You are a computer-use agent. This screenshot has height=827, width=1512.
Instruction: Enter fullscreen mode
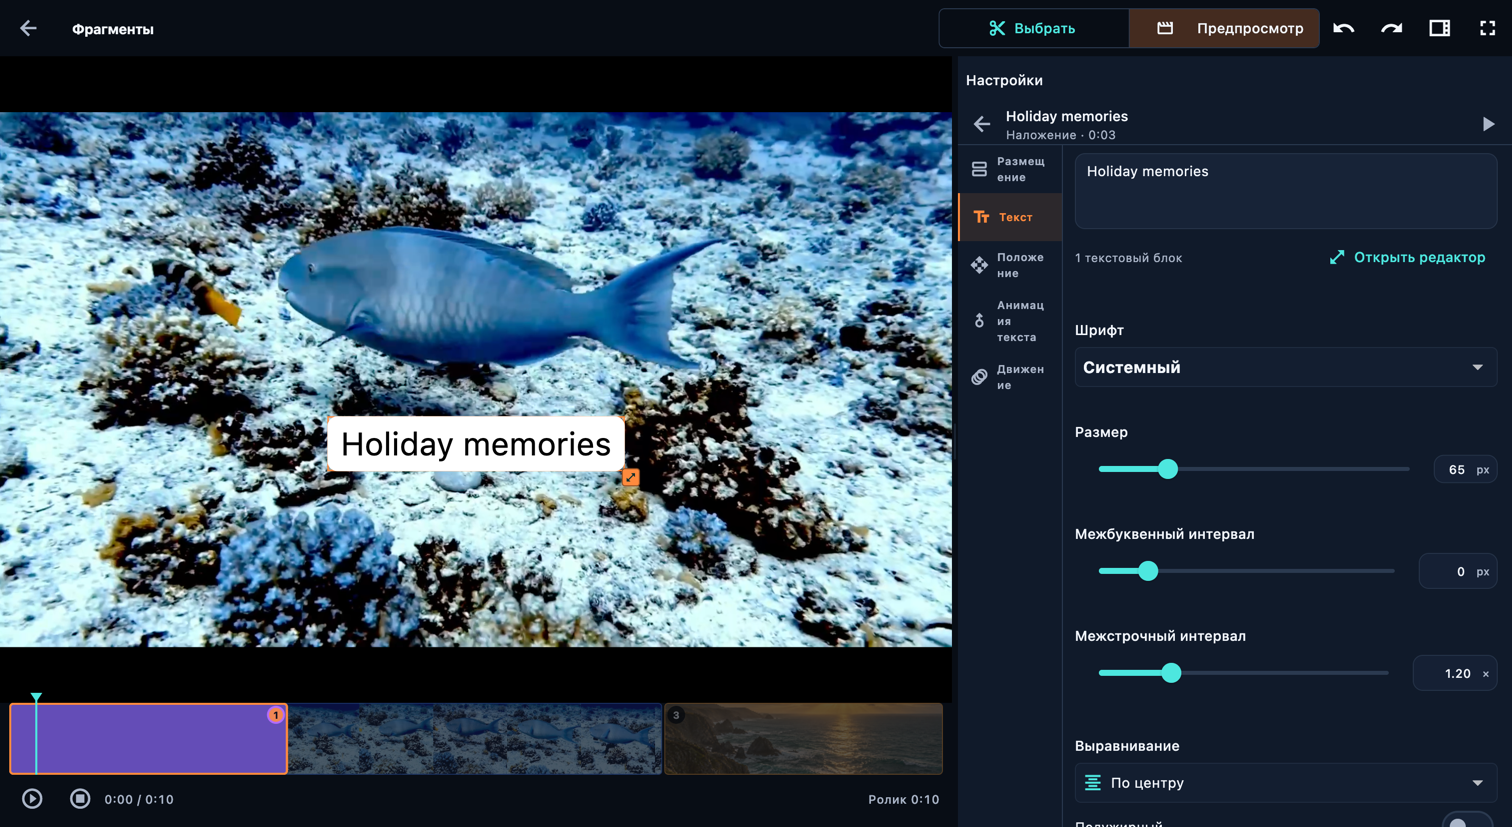click(1487, 28)
